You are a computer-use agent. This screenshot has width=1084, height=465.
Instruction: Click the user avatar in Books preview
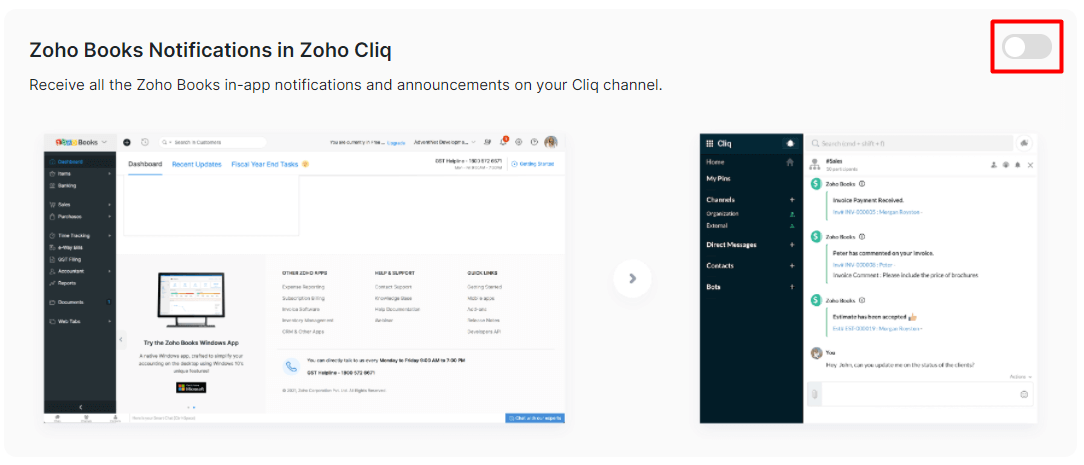pyautogui.click(x=551, y=142)
